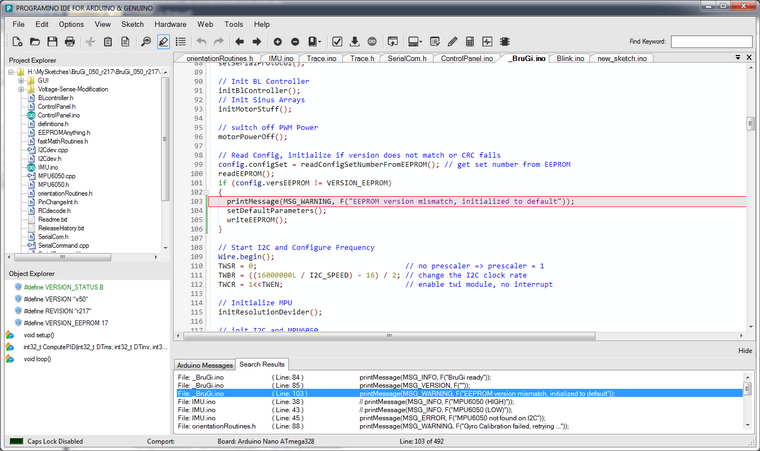
Task: Select RCdecode.h in the project tree
Action: 54,210
